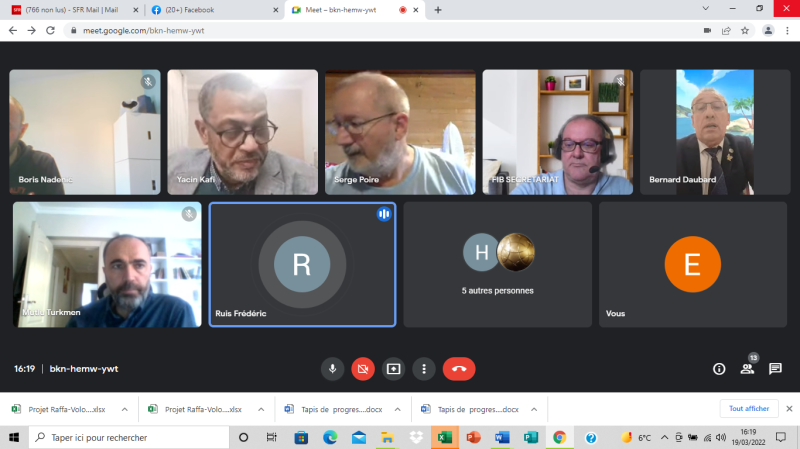Open the Chrome tab search chevron
800x449 pixels.
(711, 9)
